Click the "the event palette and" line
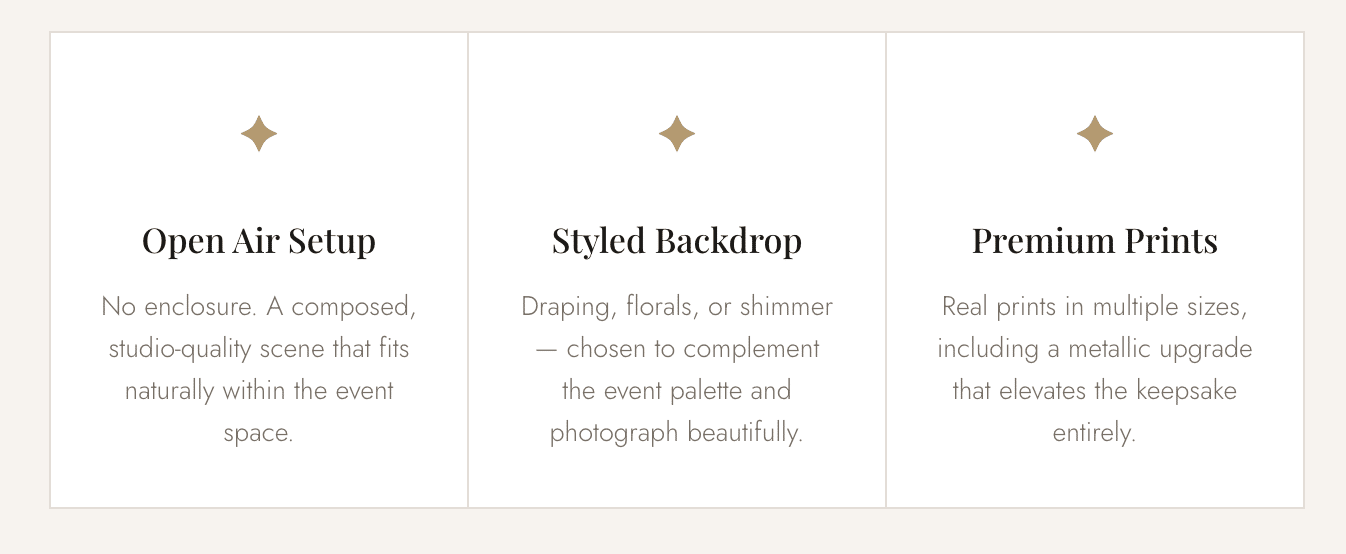This screenshot has width=1346, height=554. coord(677,391)
